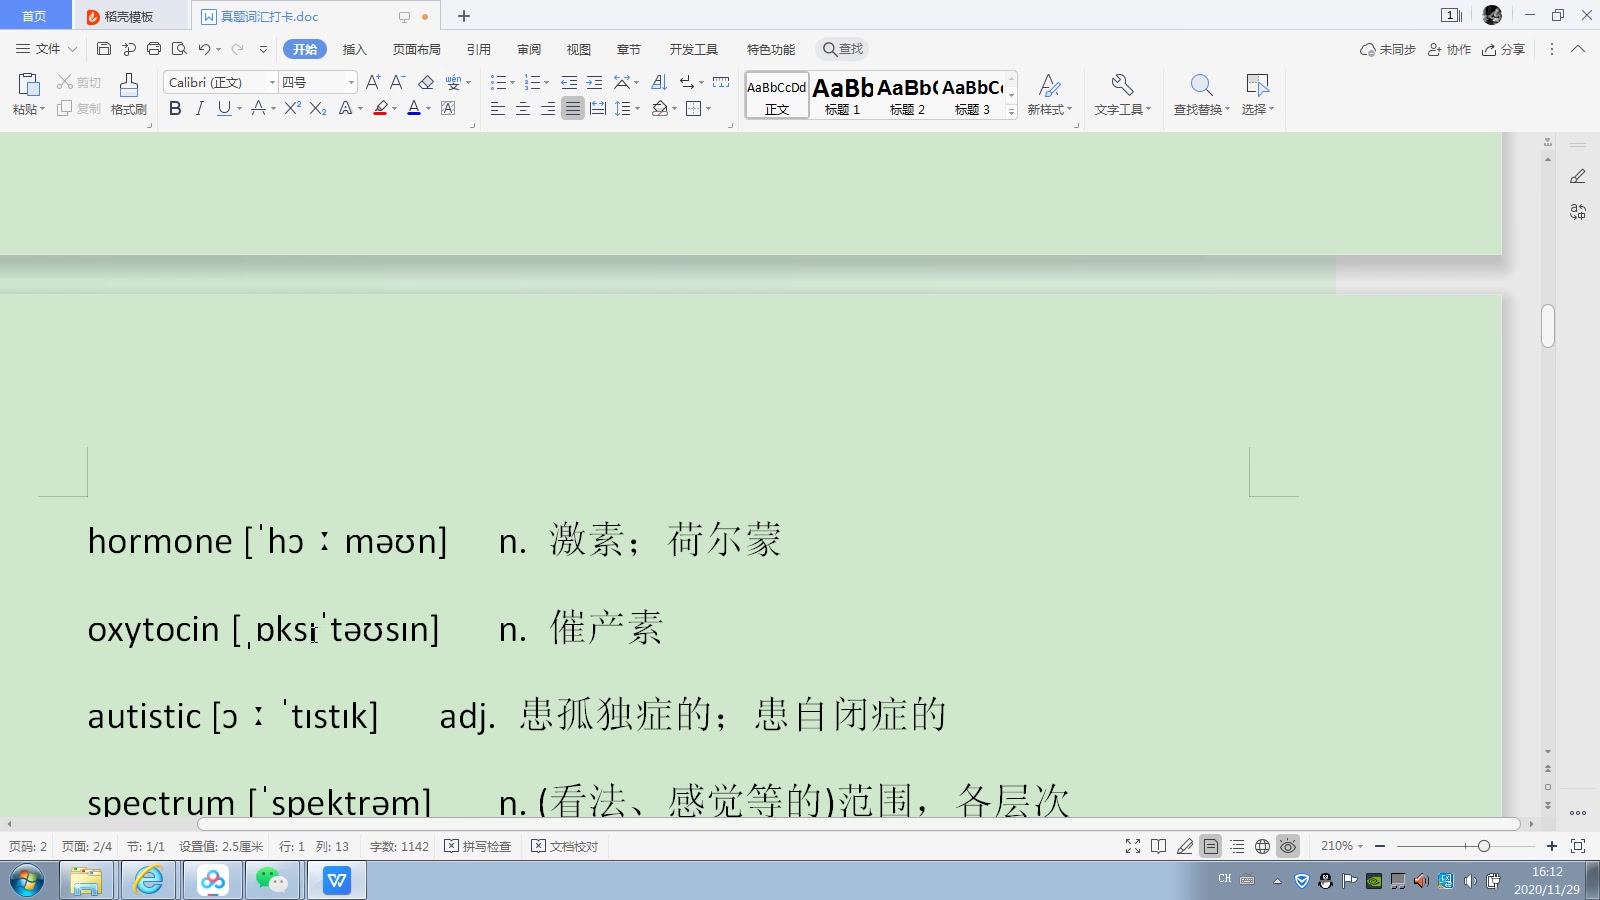This screenshot has height=900, width=1600.
Task: Clear formatting with the eraser icon
Action: (x=426, y=82)
